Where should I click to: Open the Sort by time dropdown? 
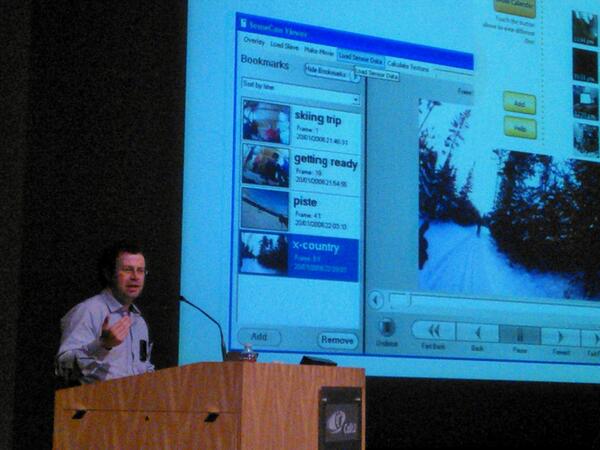[x=301, y=92]
